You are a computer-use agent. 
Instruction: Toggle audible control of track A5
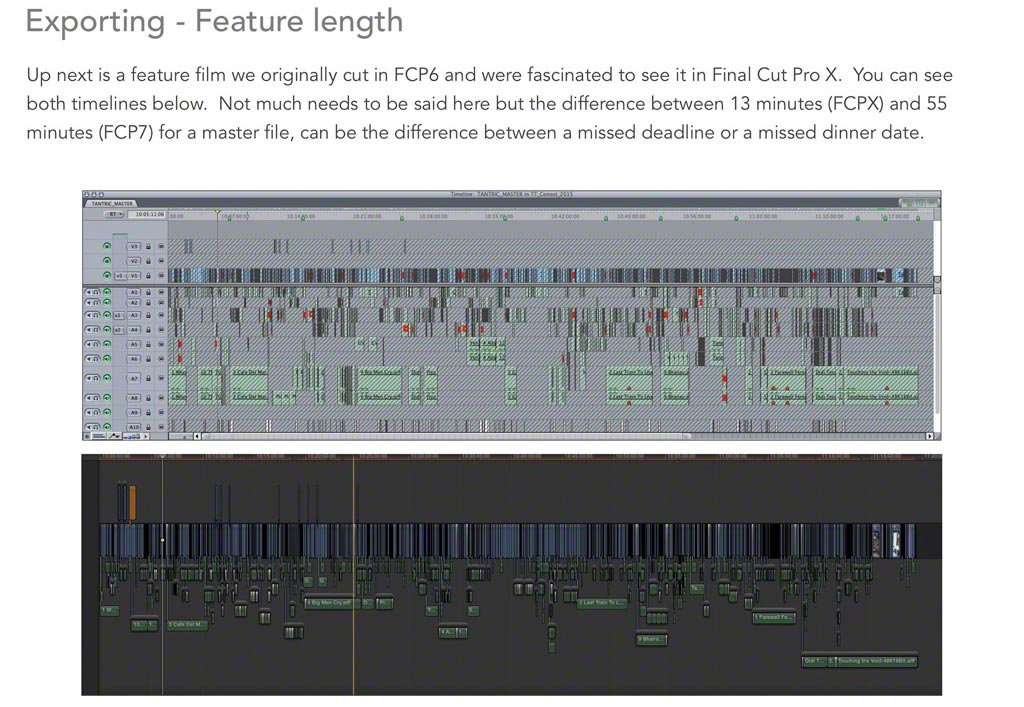107,344
